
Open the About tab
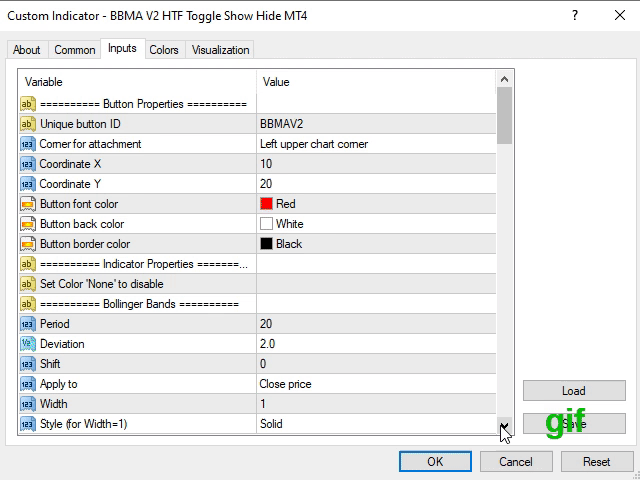[x=27, y=50]
